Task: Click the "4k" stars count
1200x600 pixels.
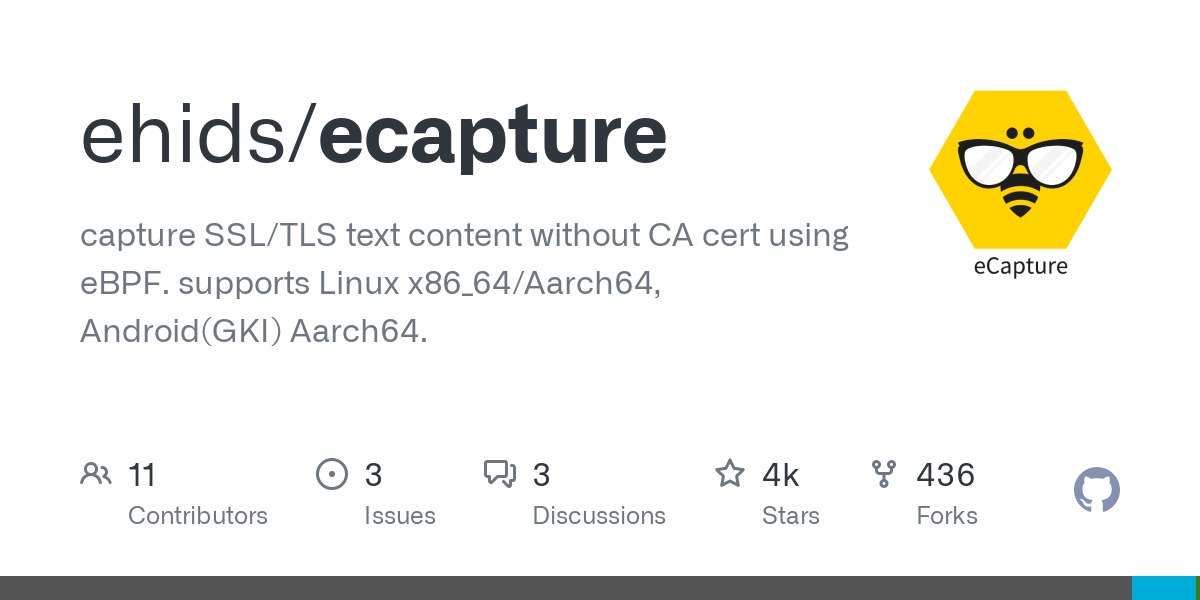Action: [780, 475]
